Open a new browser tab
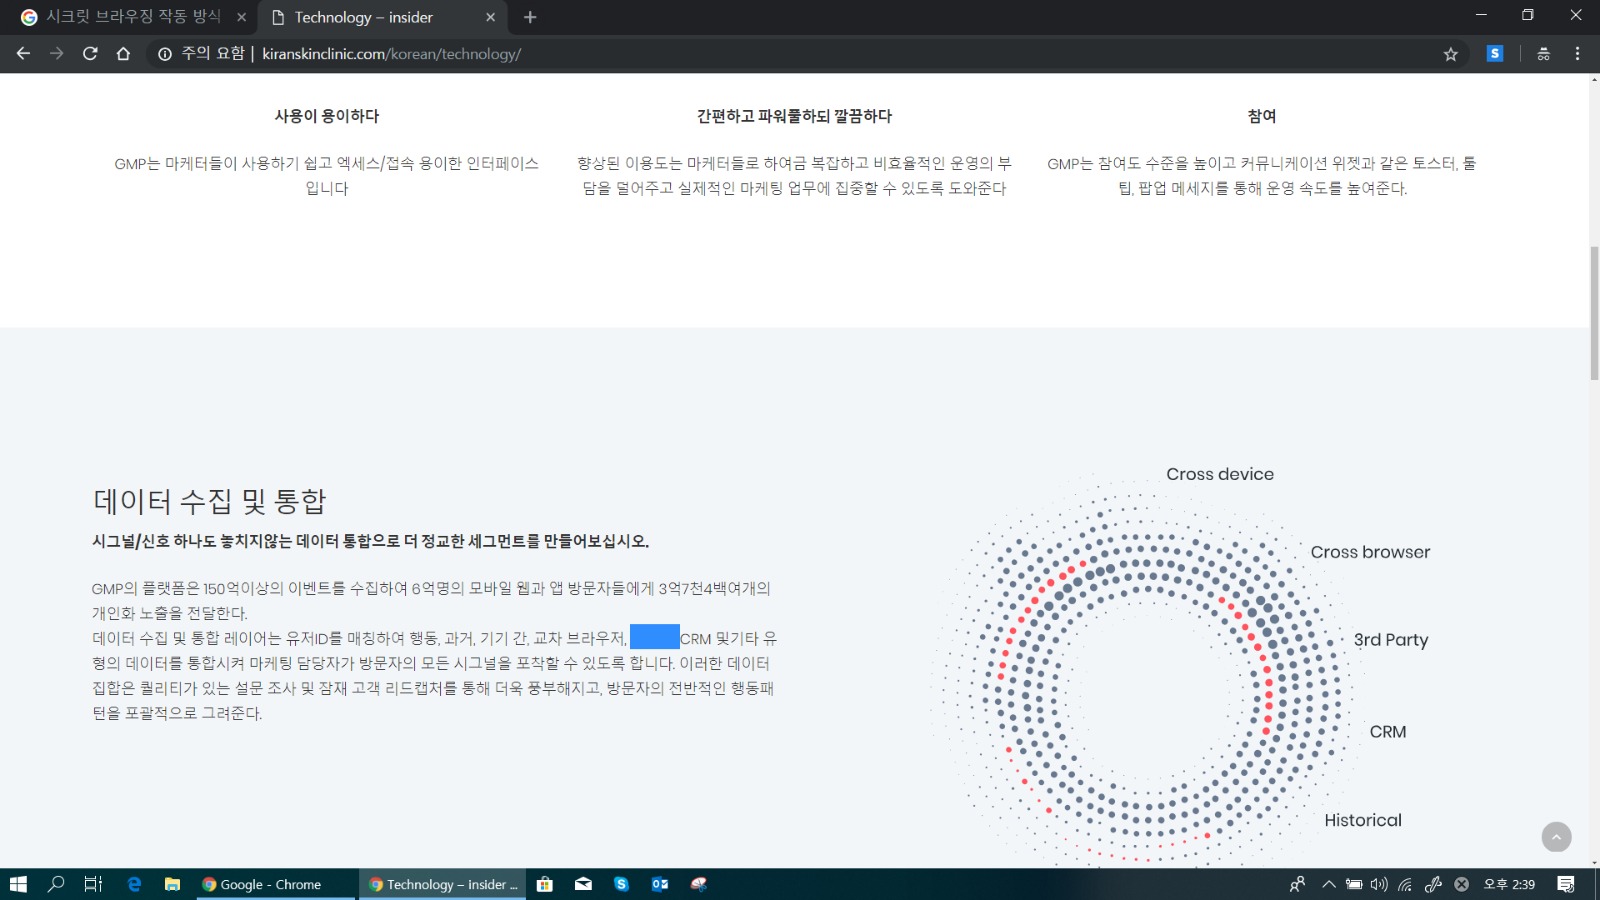 click(530, 17)
